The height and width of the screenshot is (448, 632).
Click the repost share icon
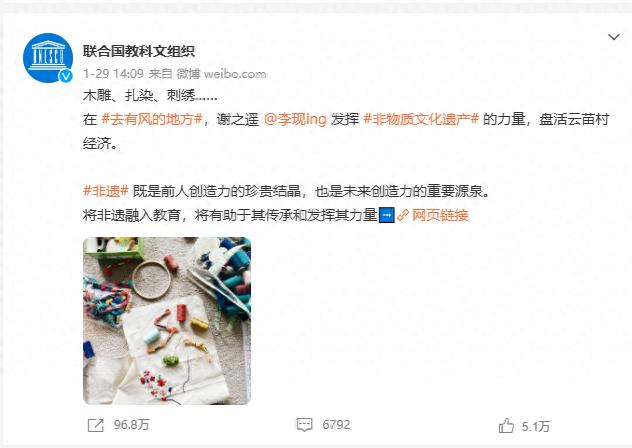coord(96,425)
